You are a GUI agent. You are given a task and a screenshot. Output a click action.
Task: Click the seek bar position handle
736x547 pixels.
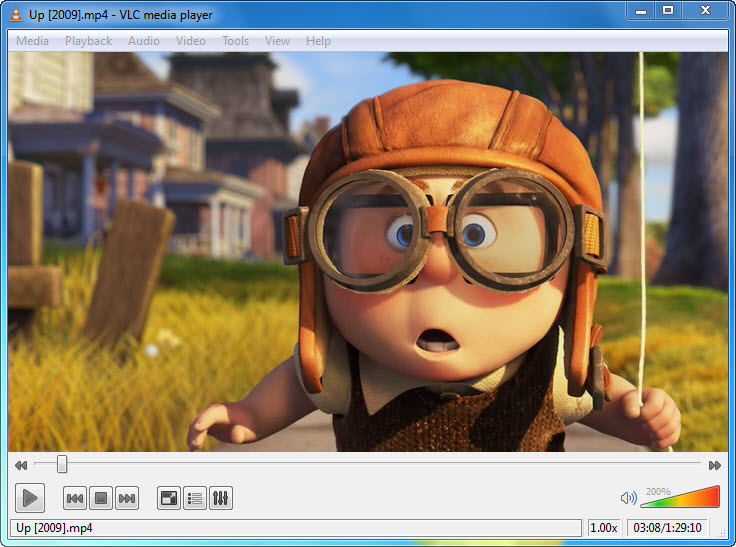[62, 464]
